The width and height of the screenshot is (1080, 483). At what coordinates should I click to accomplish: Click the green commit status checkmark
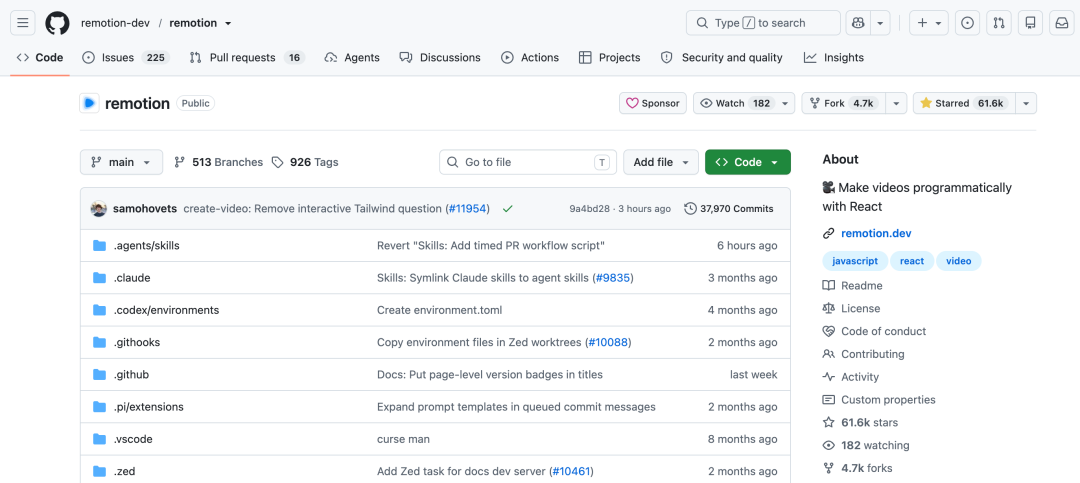(508, 208)
